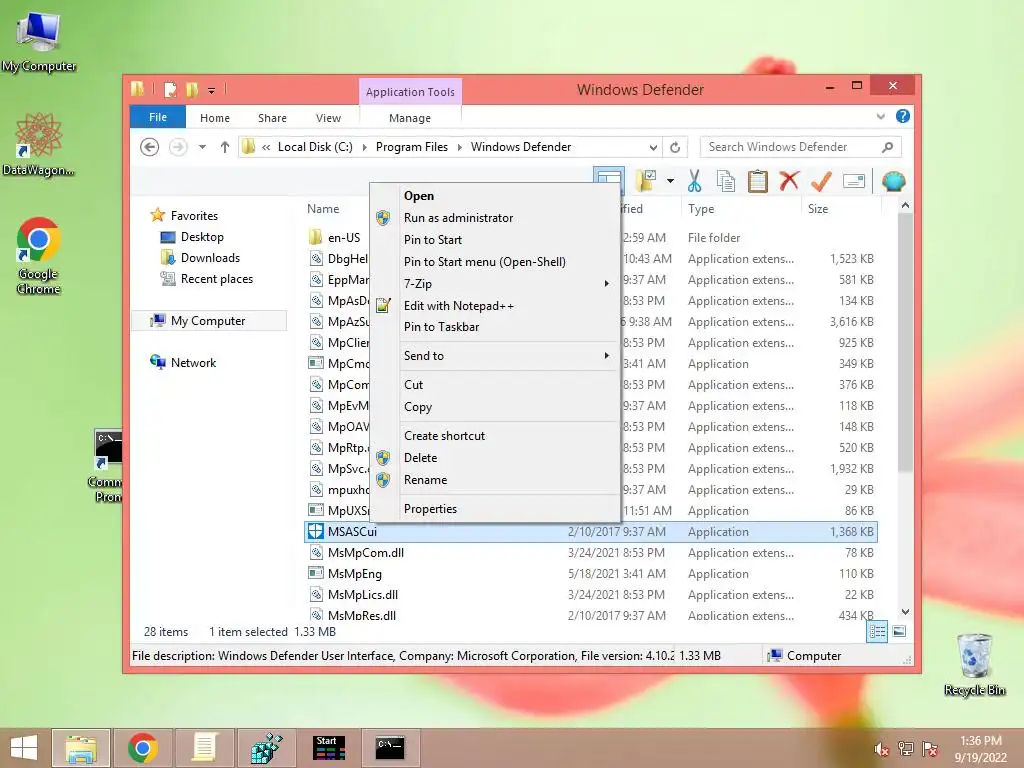
Task: Select Recent places in the navigation pane
Action: coord(216,279)
